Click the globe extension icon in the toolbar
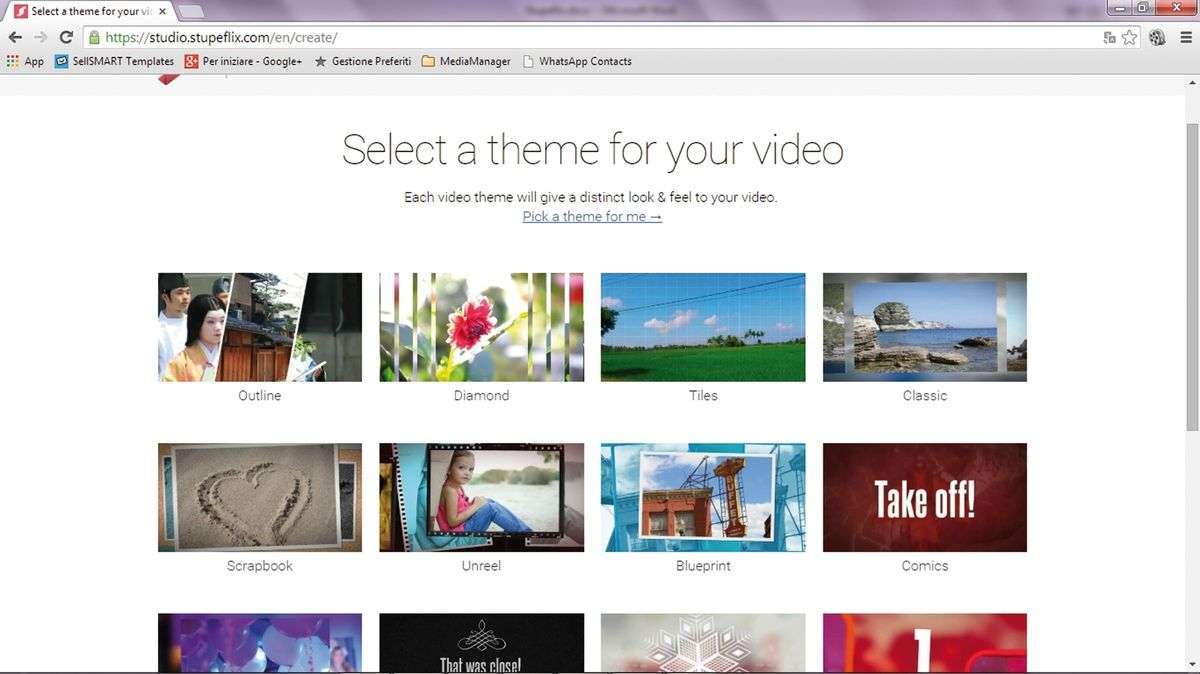1200x674 pixels. pyautogui.click(x=1157, y=38)
